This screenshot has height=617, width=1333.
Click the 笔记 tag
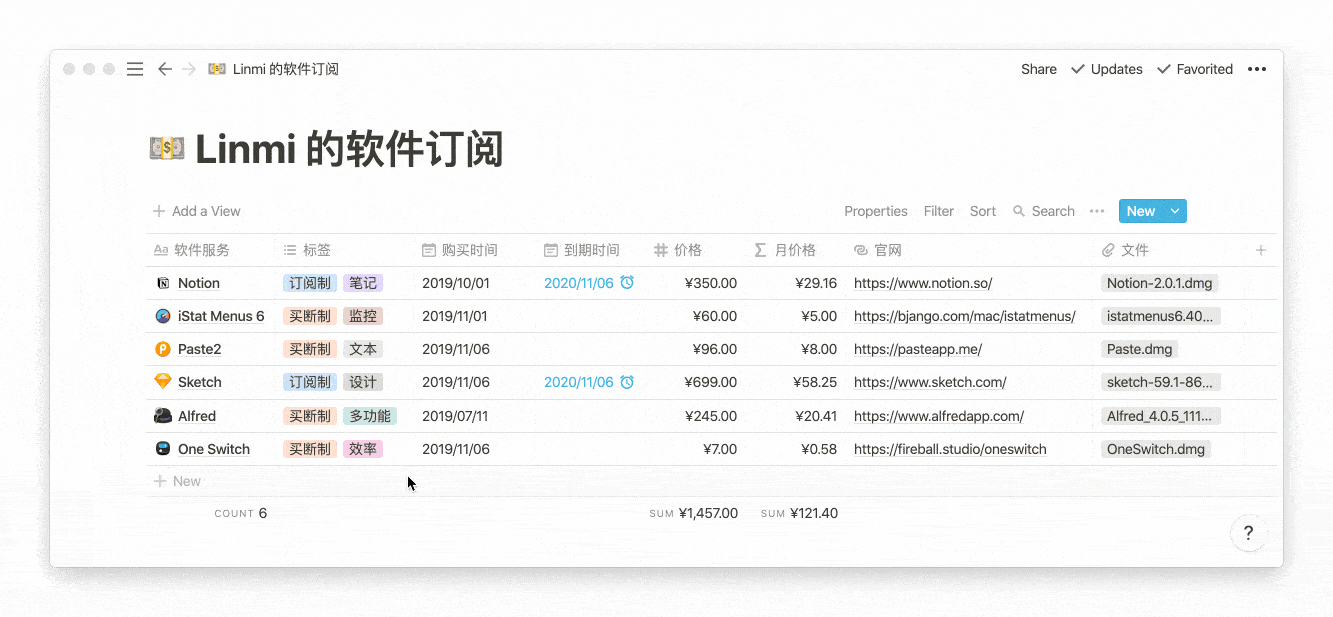(x=363, y=283)
